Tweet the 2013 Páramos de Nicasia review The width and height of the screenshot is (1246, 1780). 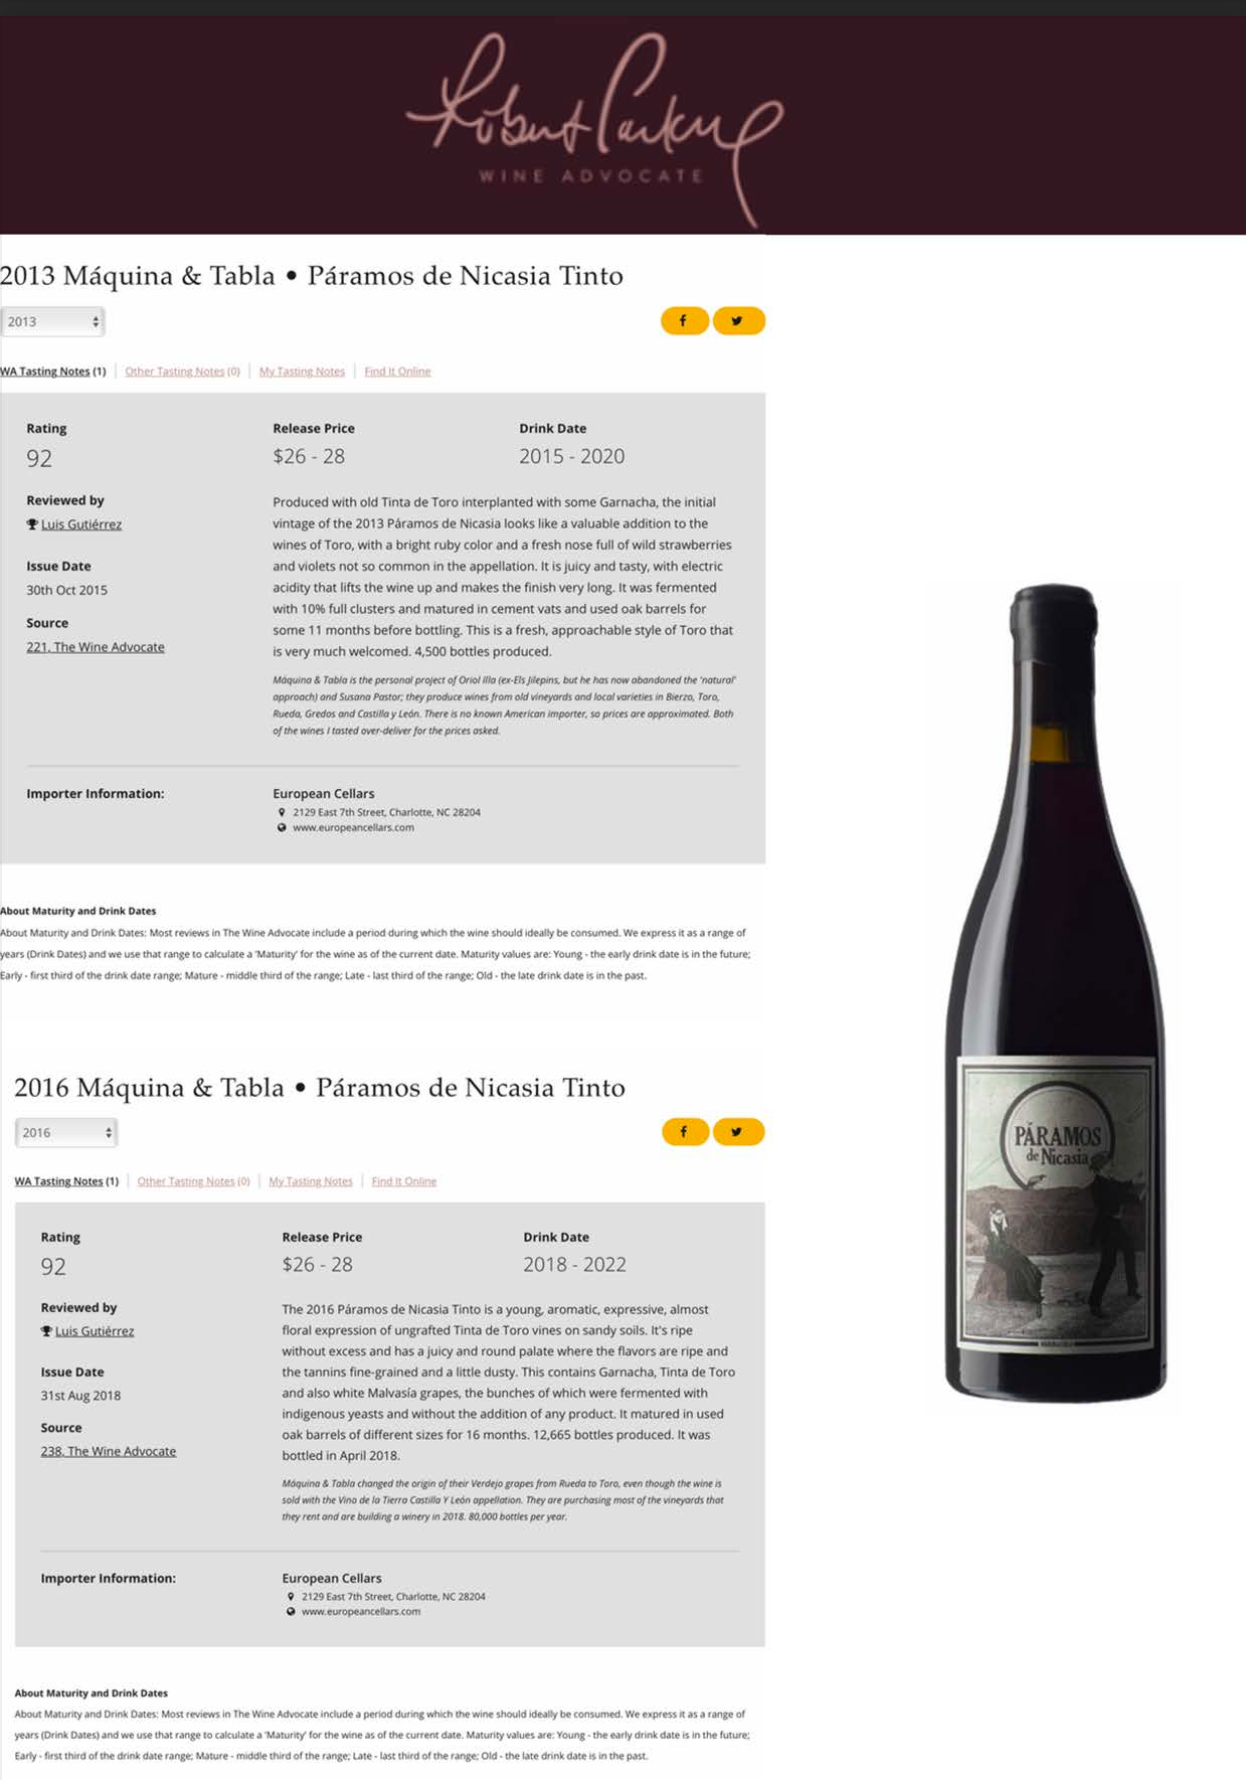739,321
